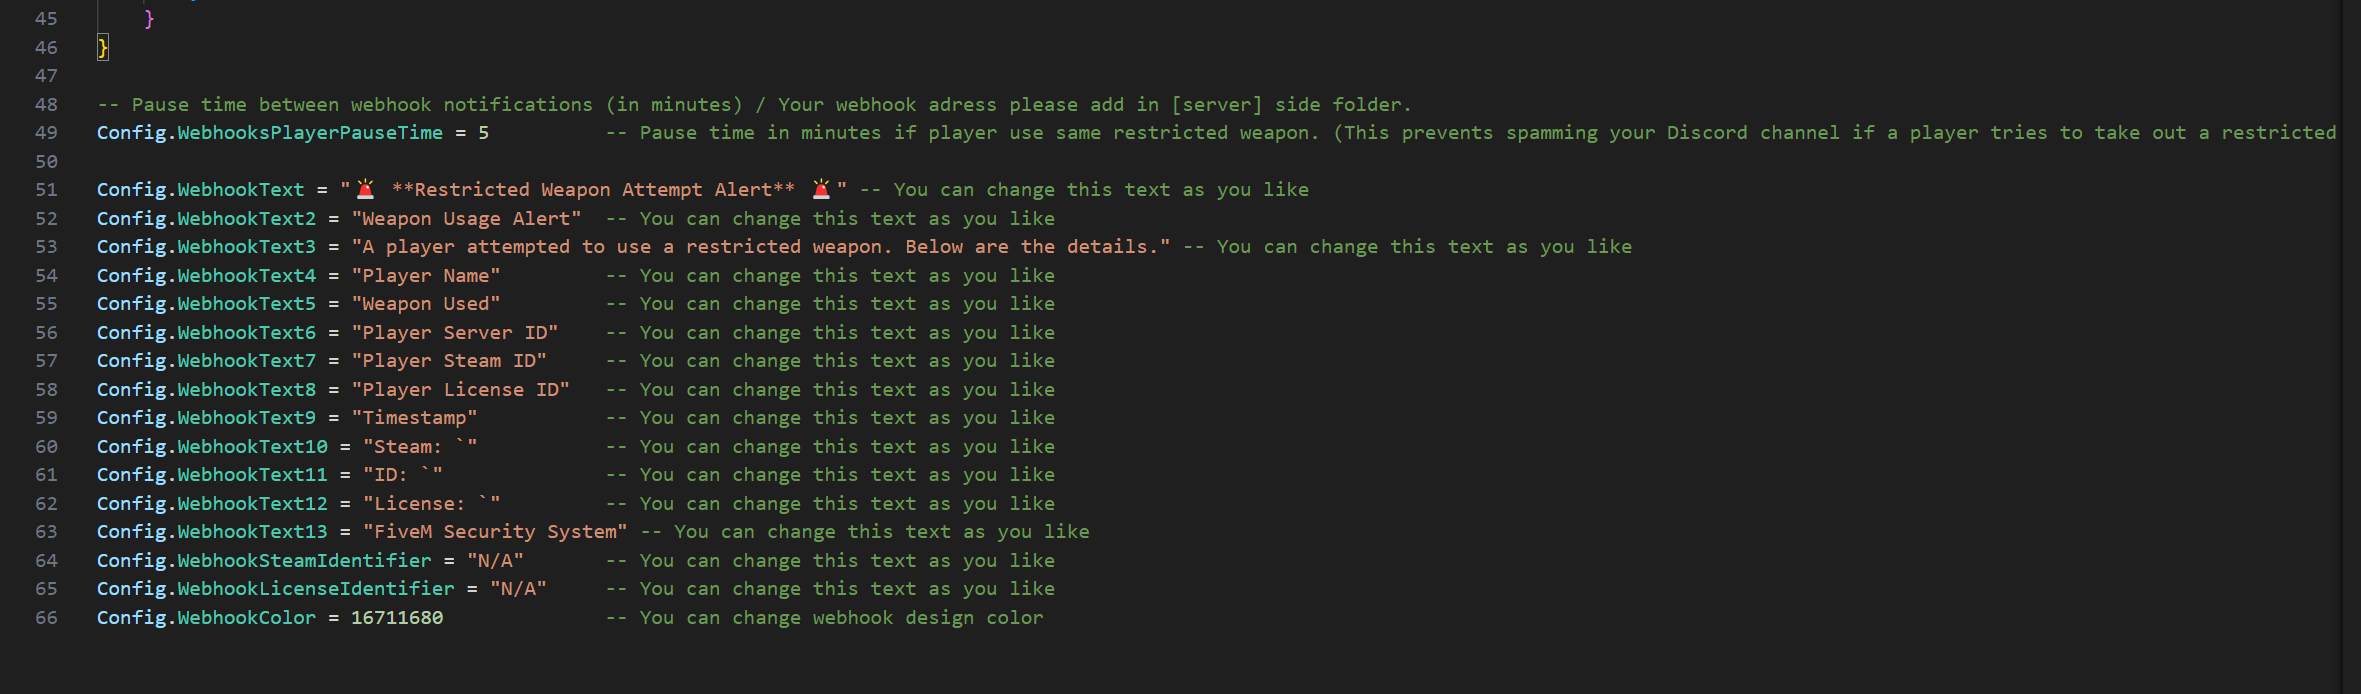Click the "Player Server ID" string
The width and height of the screenshot is (2361, 694).
[455, 333]
